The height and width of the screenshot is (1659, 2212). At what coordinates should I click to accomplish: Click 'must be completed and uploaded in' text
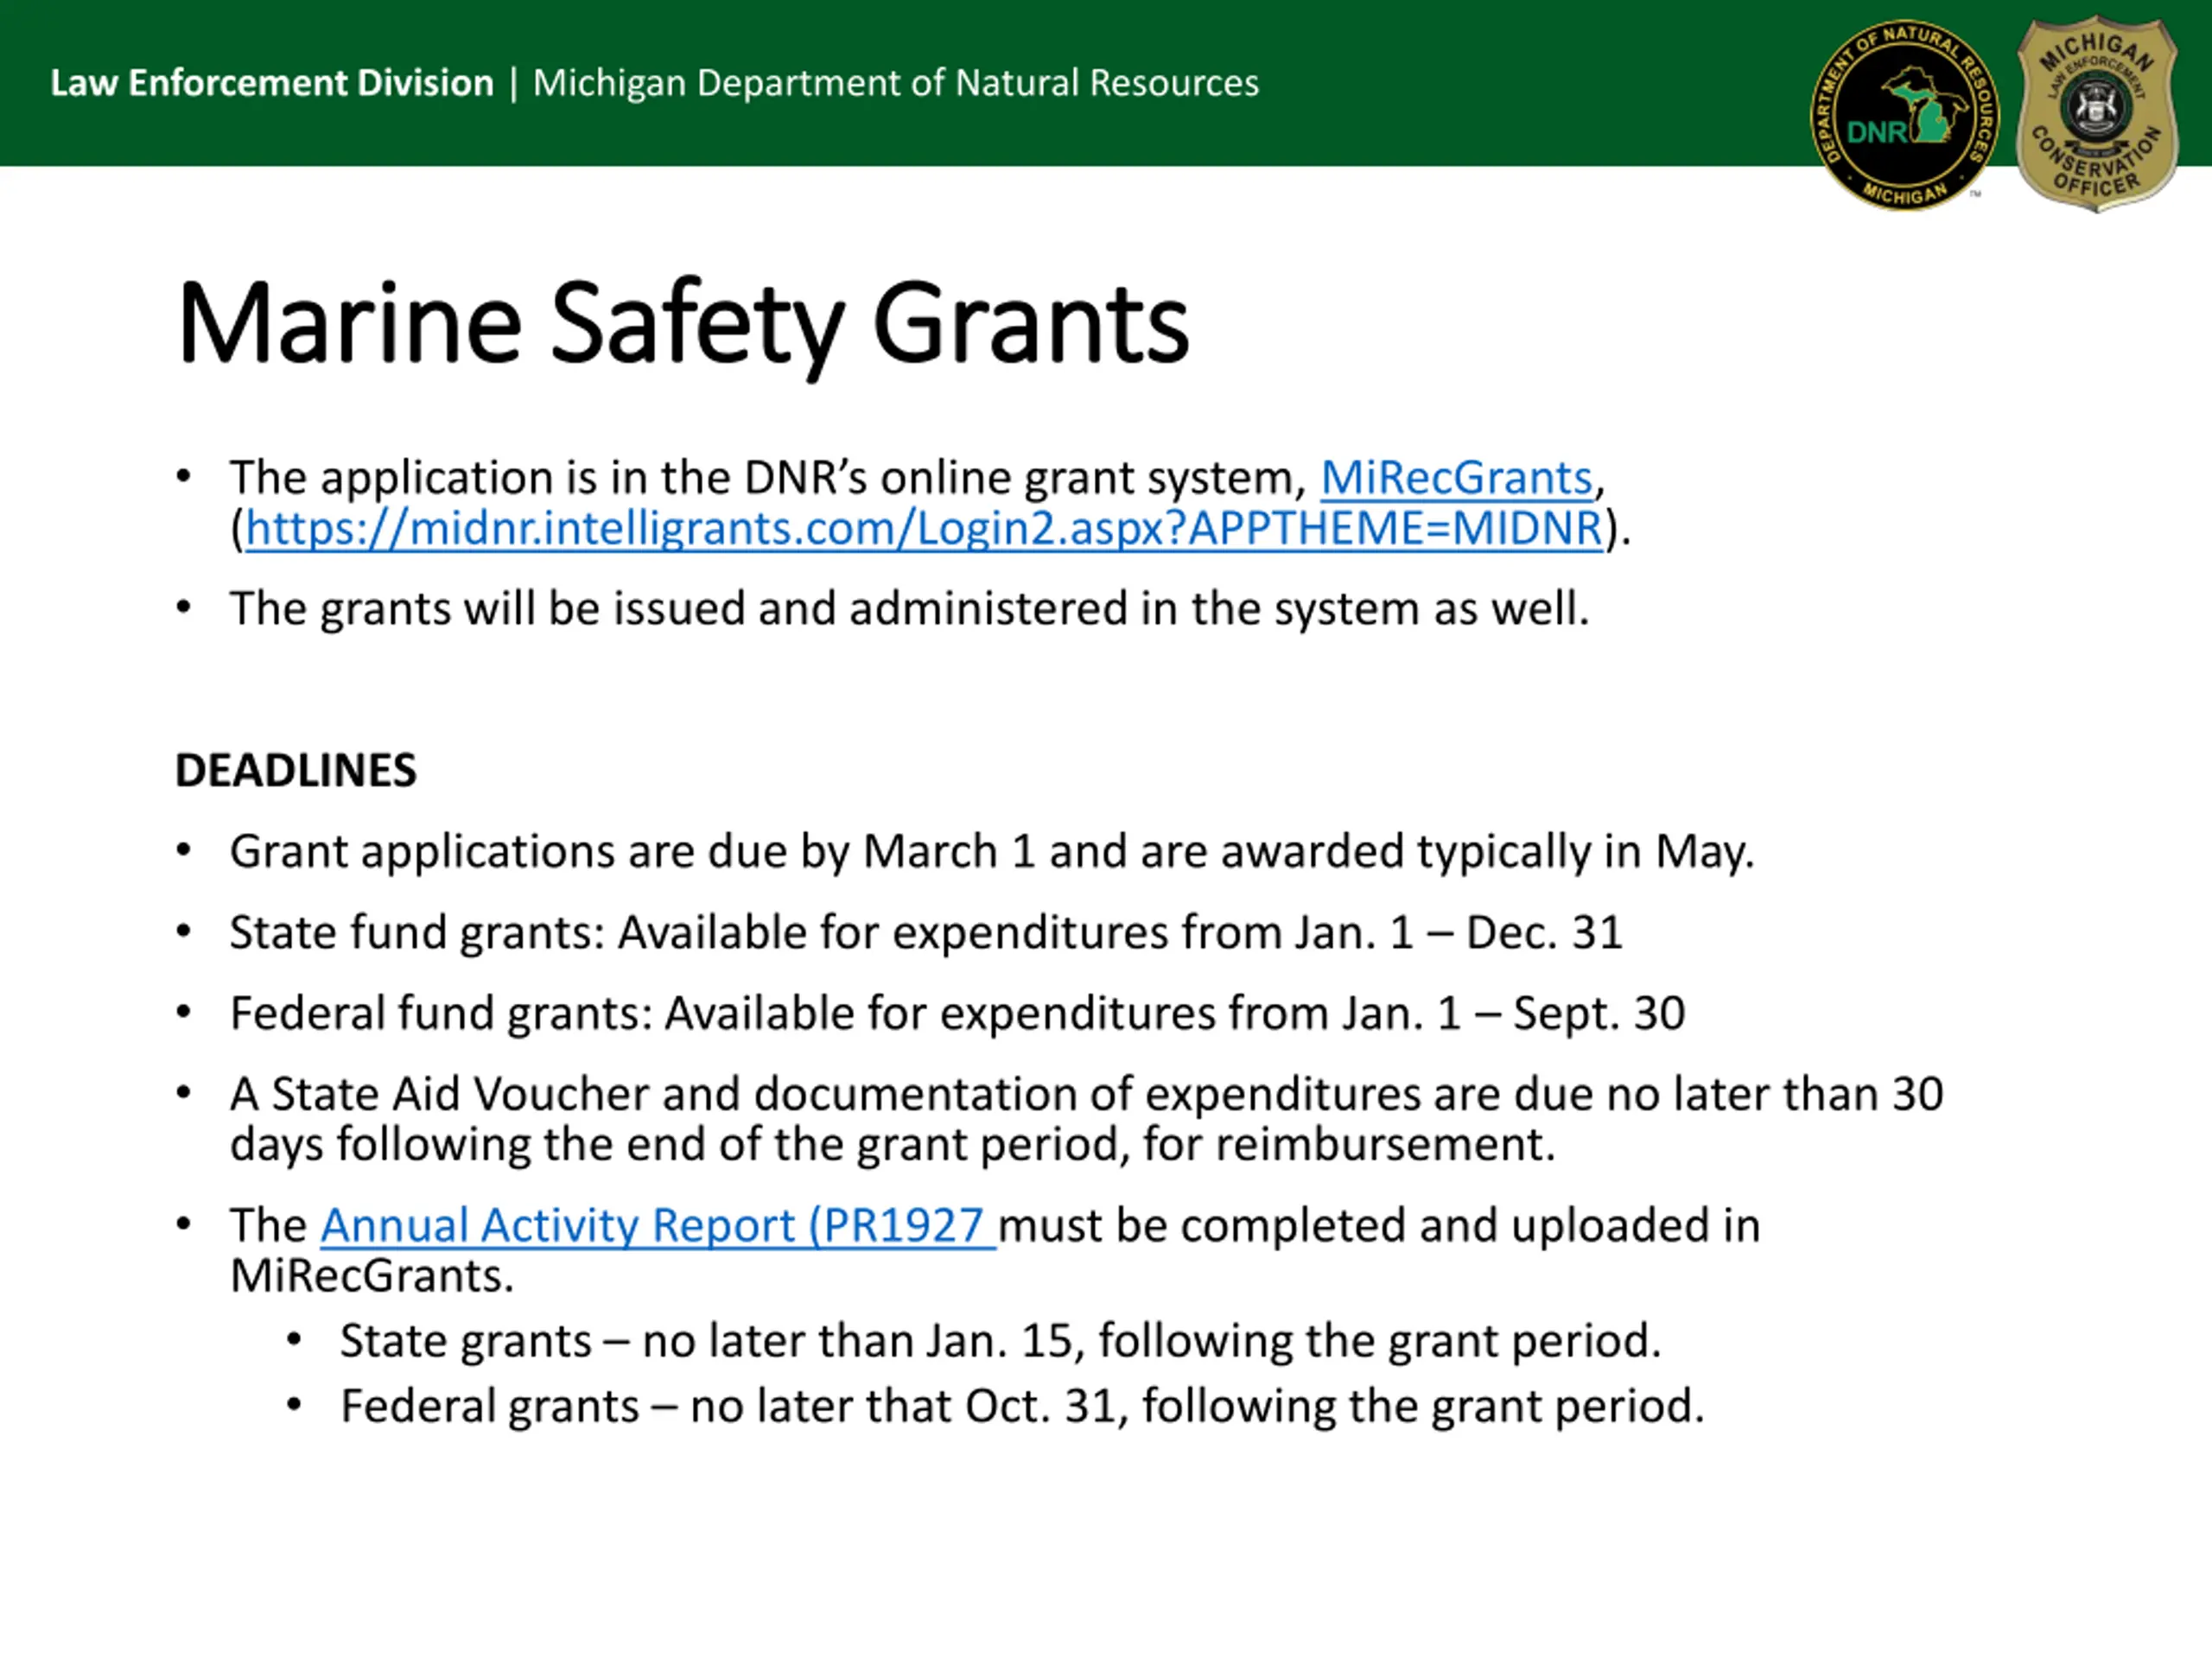pos(1379,1225)
